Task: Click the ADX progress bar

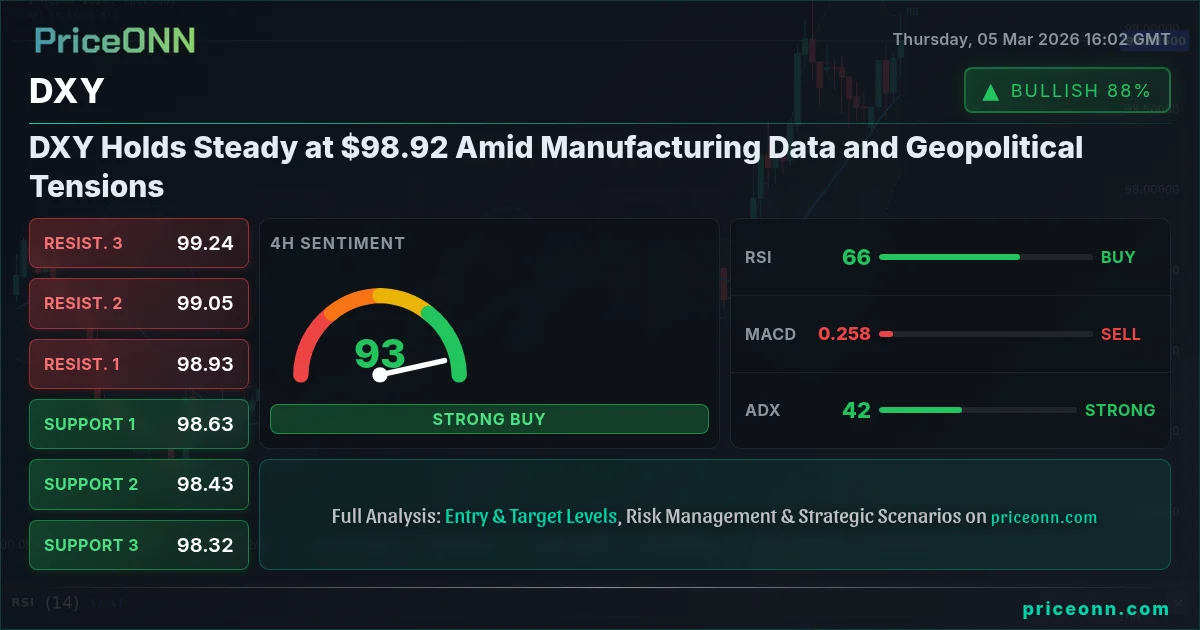Action: [978, 410]
